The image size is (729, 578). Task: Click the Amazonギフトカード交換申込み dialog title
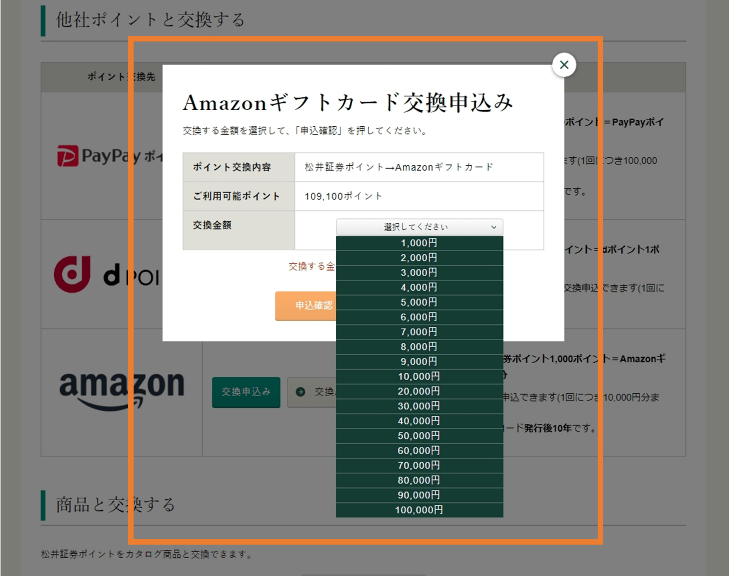[x=348, y=102]
